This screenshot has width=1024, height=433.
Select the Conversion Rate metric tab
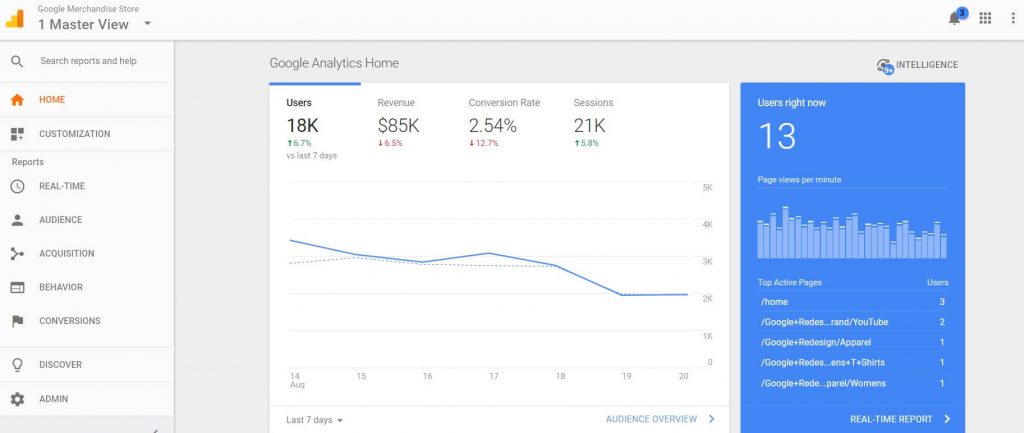click(504, 123)
